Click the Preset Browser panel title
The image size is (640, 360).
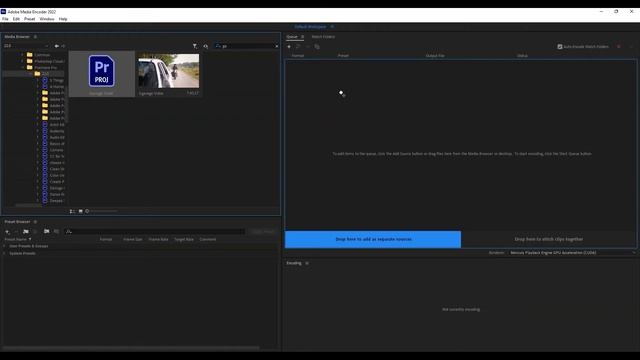pos(18,222)
